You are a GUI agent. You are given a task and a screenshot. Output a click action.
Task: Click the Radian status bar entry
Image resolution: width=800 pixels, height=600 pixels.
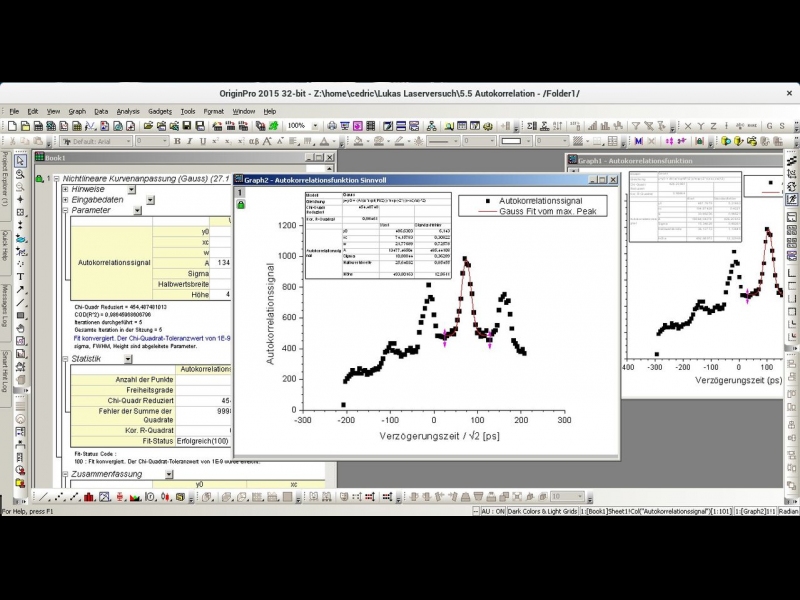tap(788, 511)
